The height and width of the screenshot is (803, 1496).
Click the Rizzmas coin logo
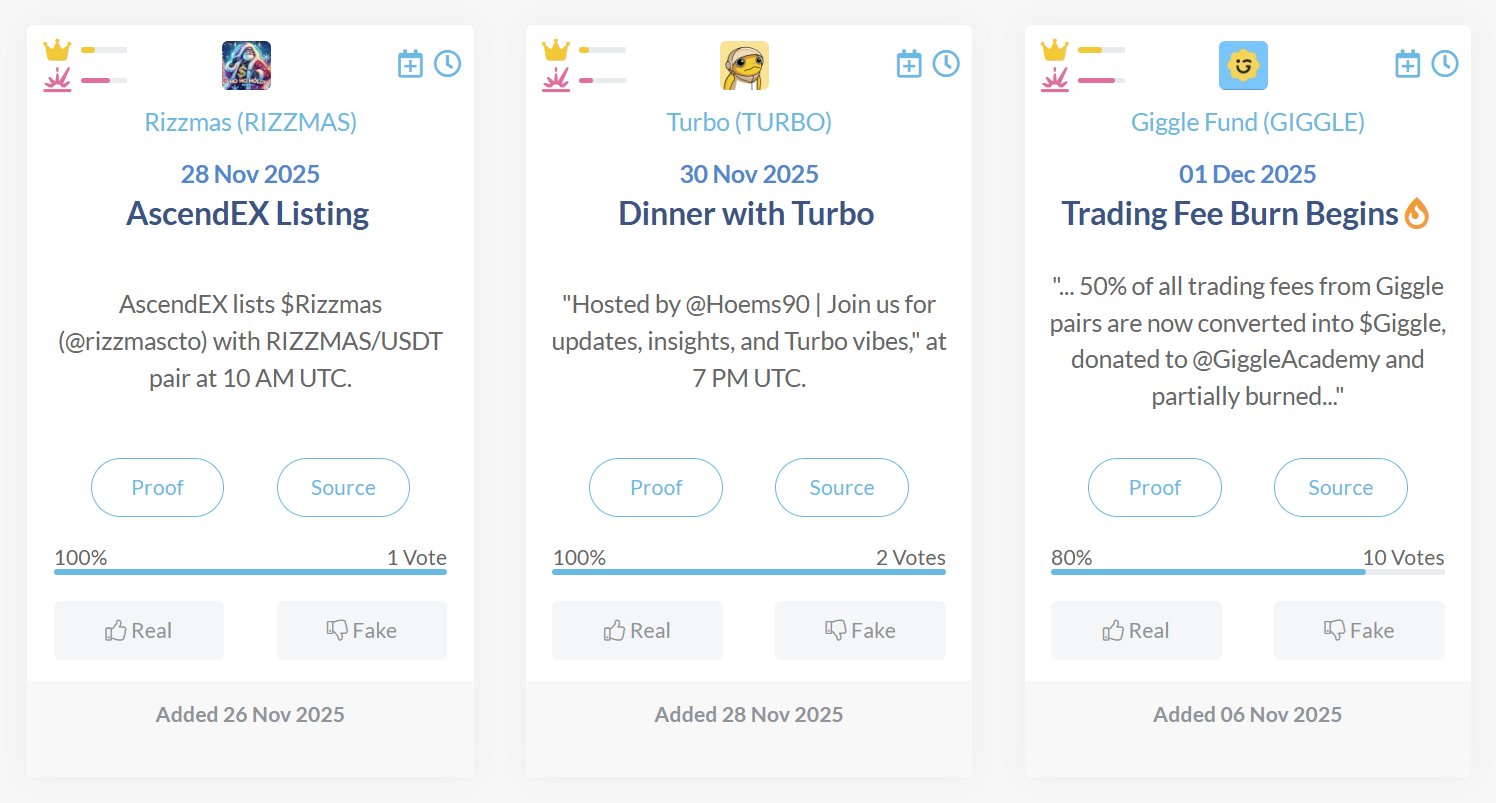click(246, 65)
